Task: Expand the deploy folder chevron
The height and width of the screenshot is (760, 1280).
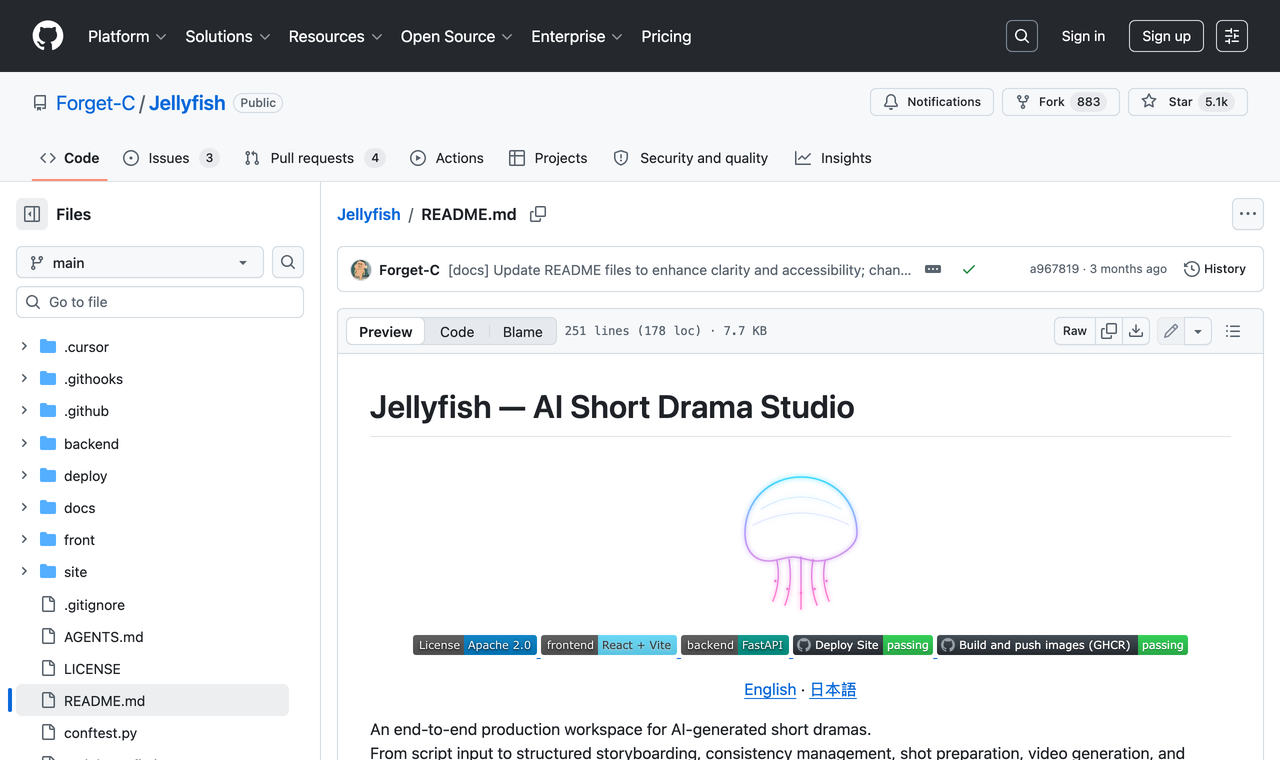Action: (24, 476)
